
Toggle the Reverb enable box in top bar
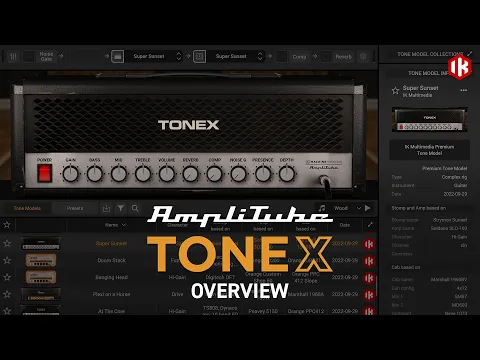326,57
